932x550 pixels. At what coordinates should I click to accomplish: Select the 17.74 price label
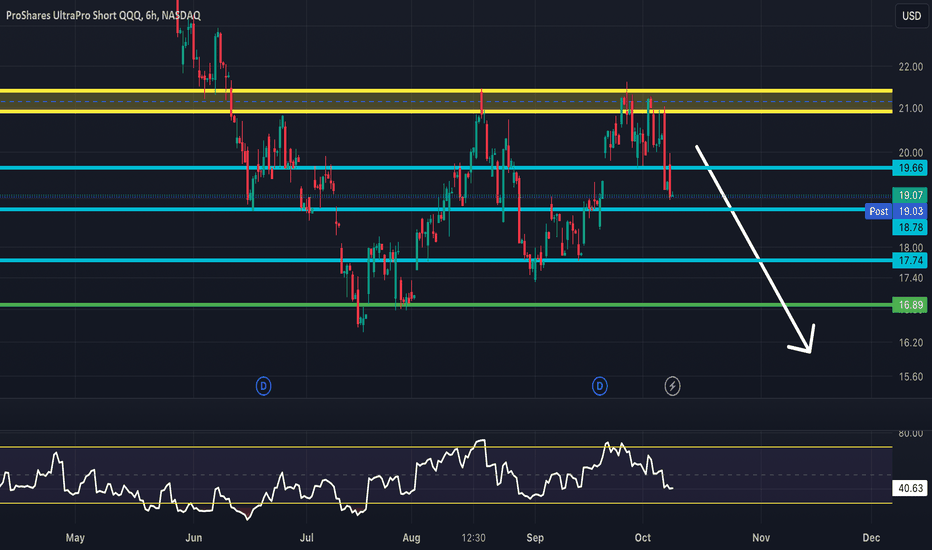tap(910, 260)
